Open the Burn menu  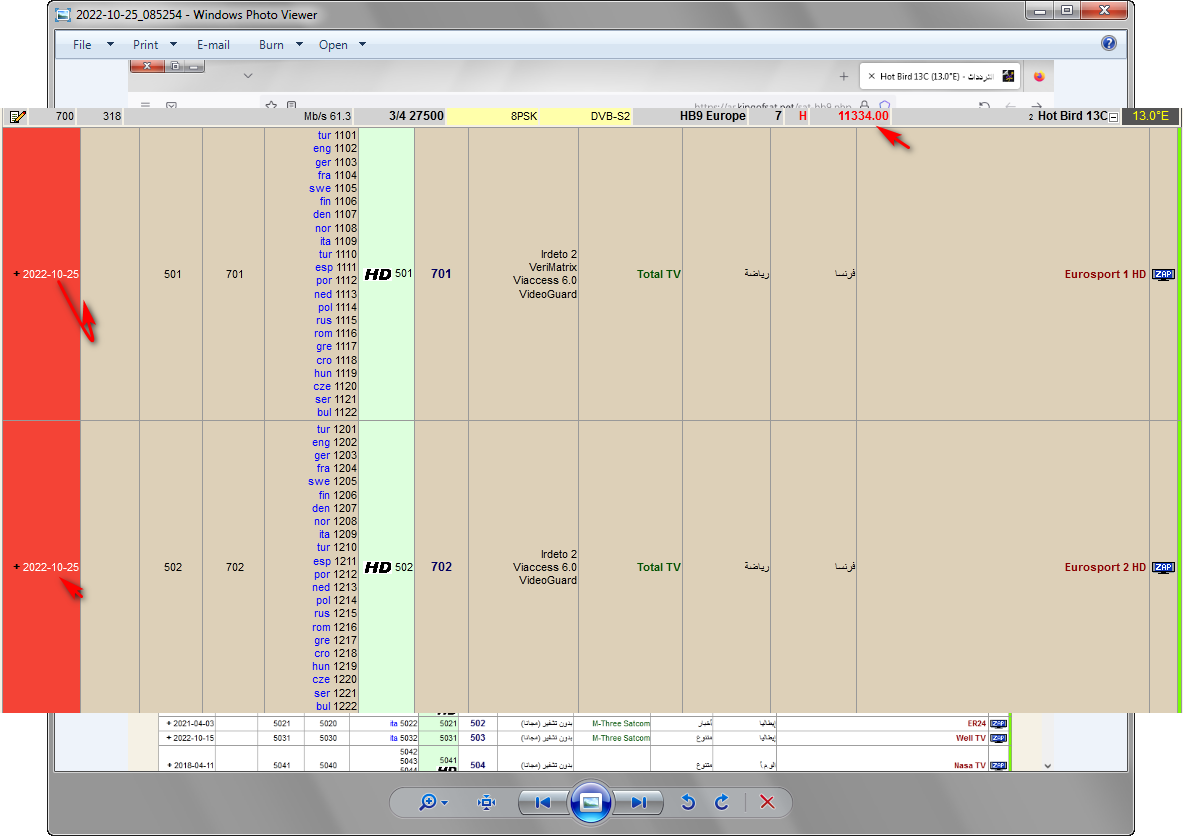280,45
